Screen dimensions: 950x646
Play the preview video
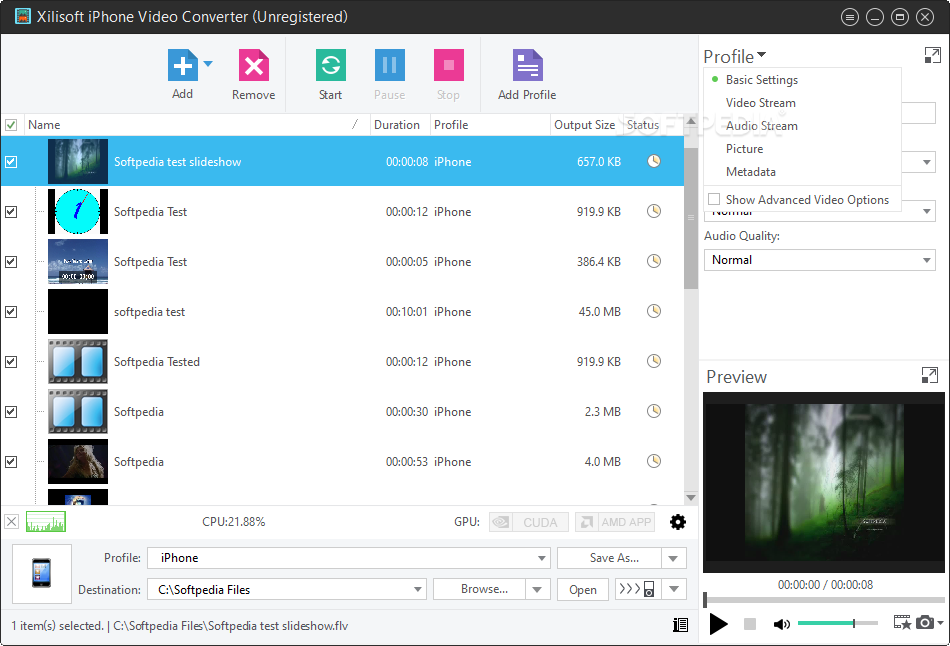point(718,624)
